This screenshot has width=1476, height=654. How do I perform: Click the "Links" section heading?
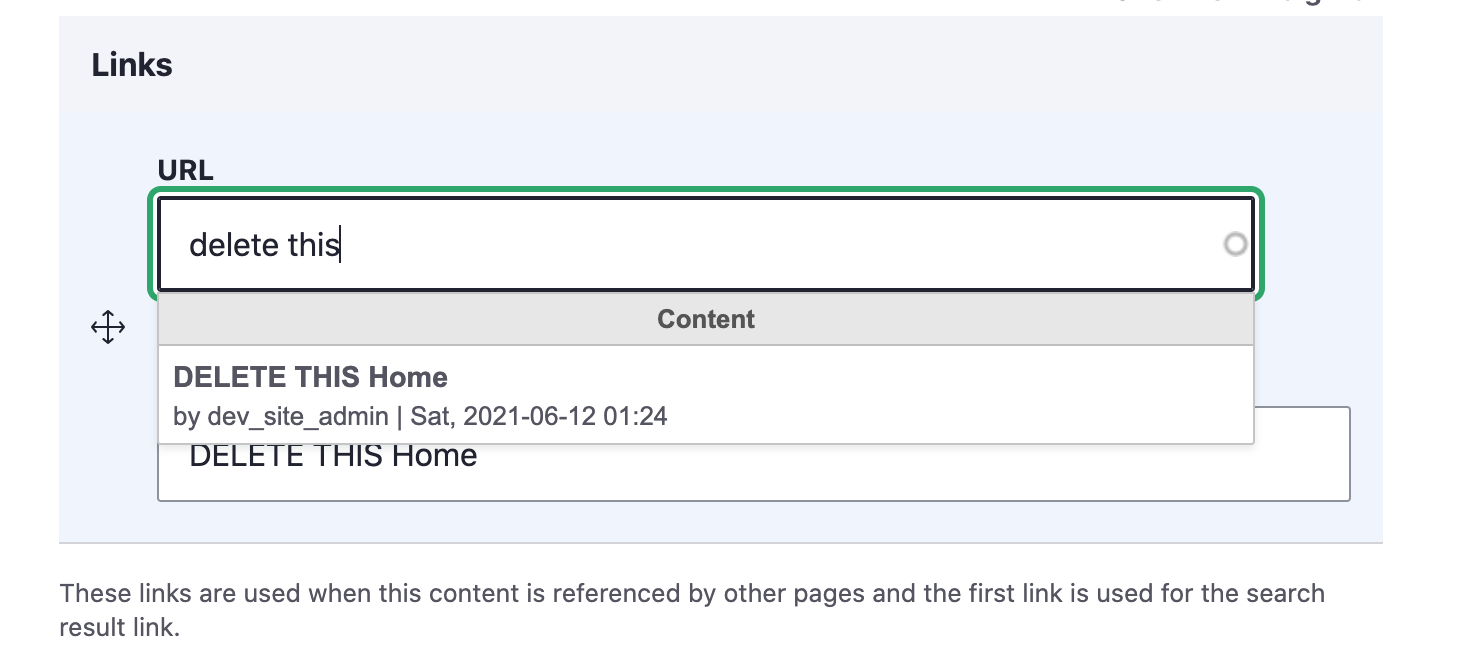(132, 65)
